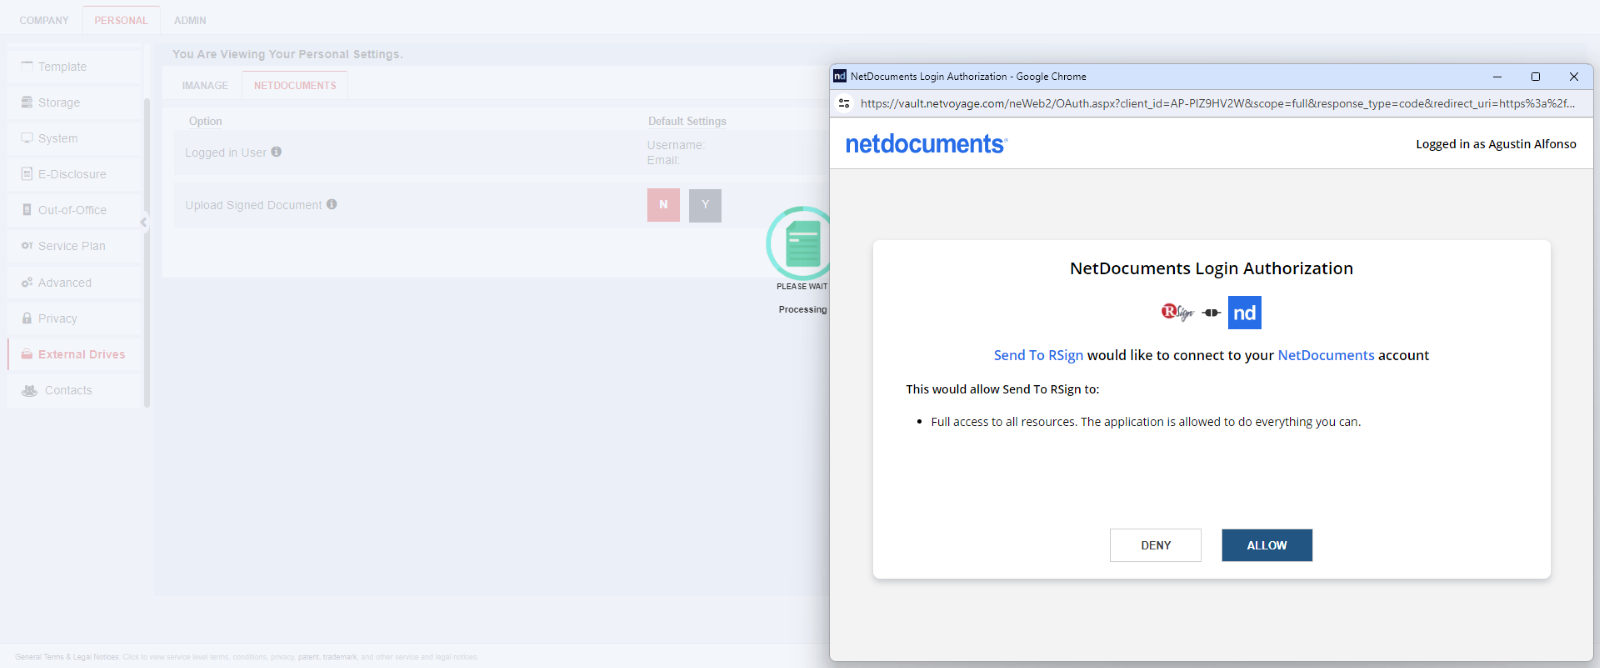Click the popup address bar URL
The image size is (1600, 668).
tap(1217, 103)
